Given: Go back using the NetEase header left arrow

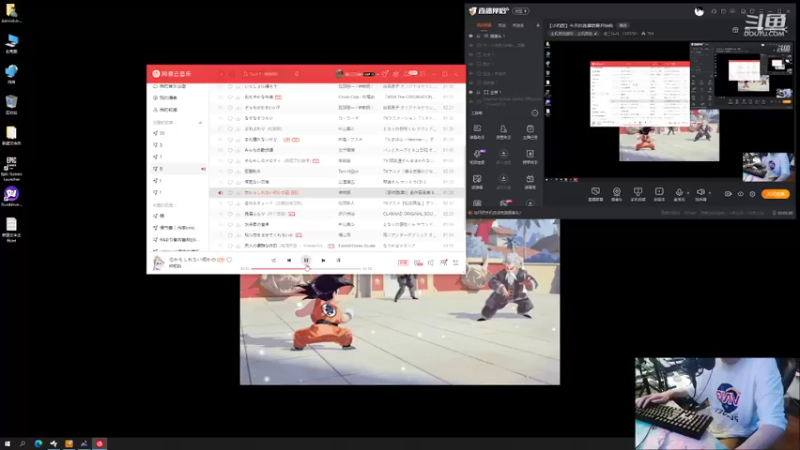Looking at the screenshot, I should [x=221, y=74].
